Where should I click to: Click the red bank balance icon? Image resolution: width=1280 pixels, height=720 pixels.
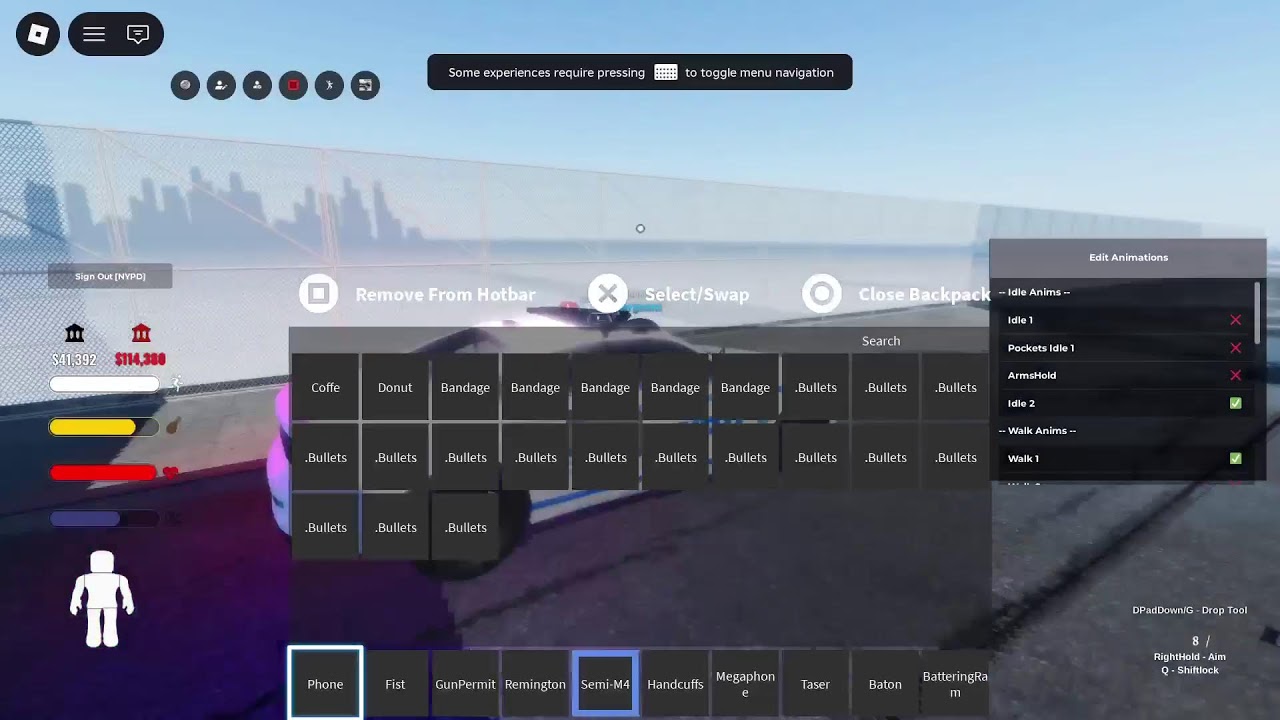click(x=141, y=333)
